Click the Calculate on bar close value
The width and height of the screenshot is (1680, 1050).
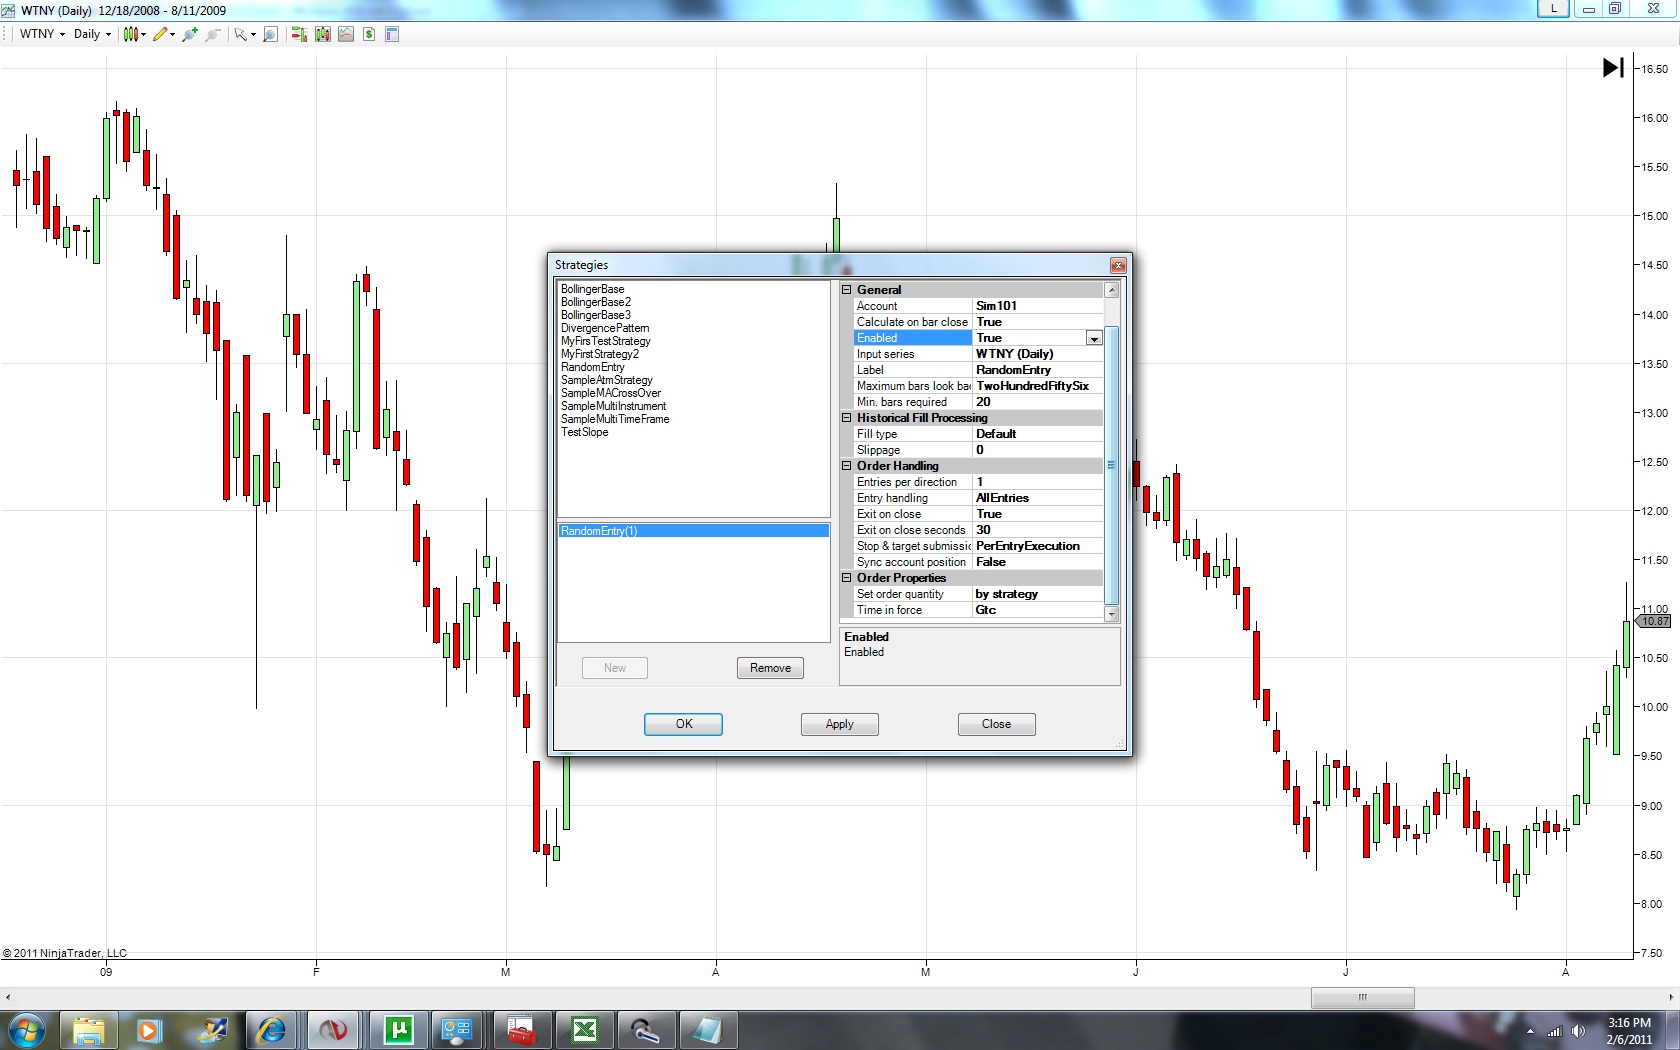(x=1038, y=322)
